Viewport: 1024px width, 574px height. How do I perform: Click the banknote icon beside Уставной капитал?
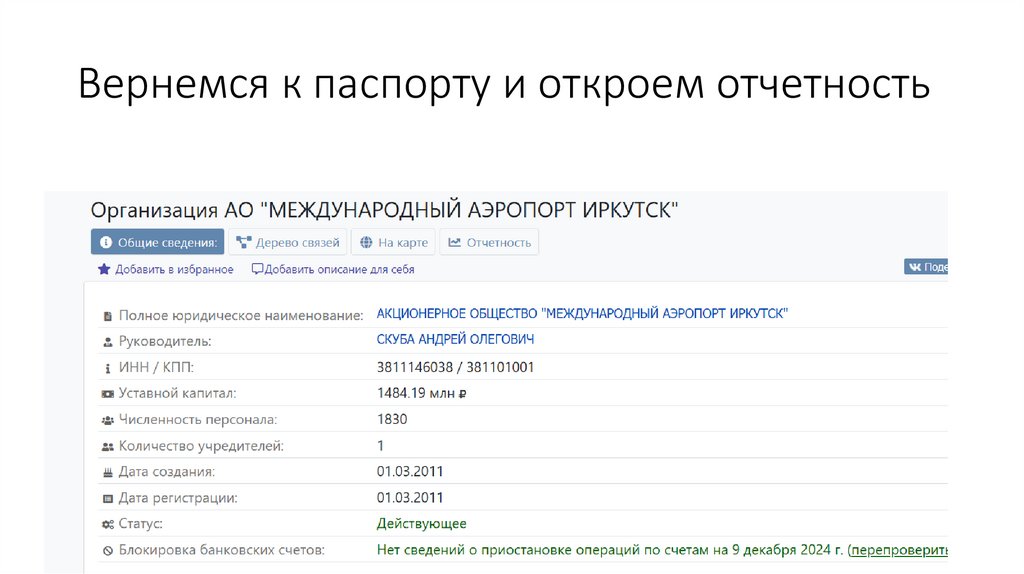click(x=108, y=394)
